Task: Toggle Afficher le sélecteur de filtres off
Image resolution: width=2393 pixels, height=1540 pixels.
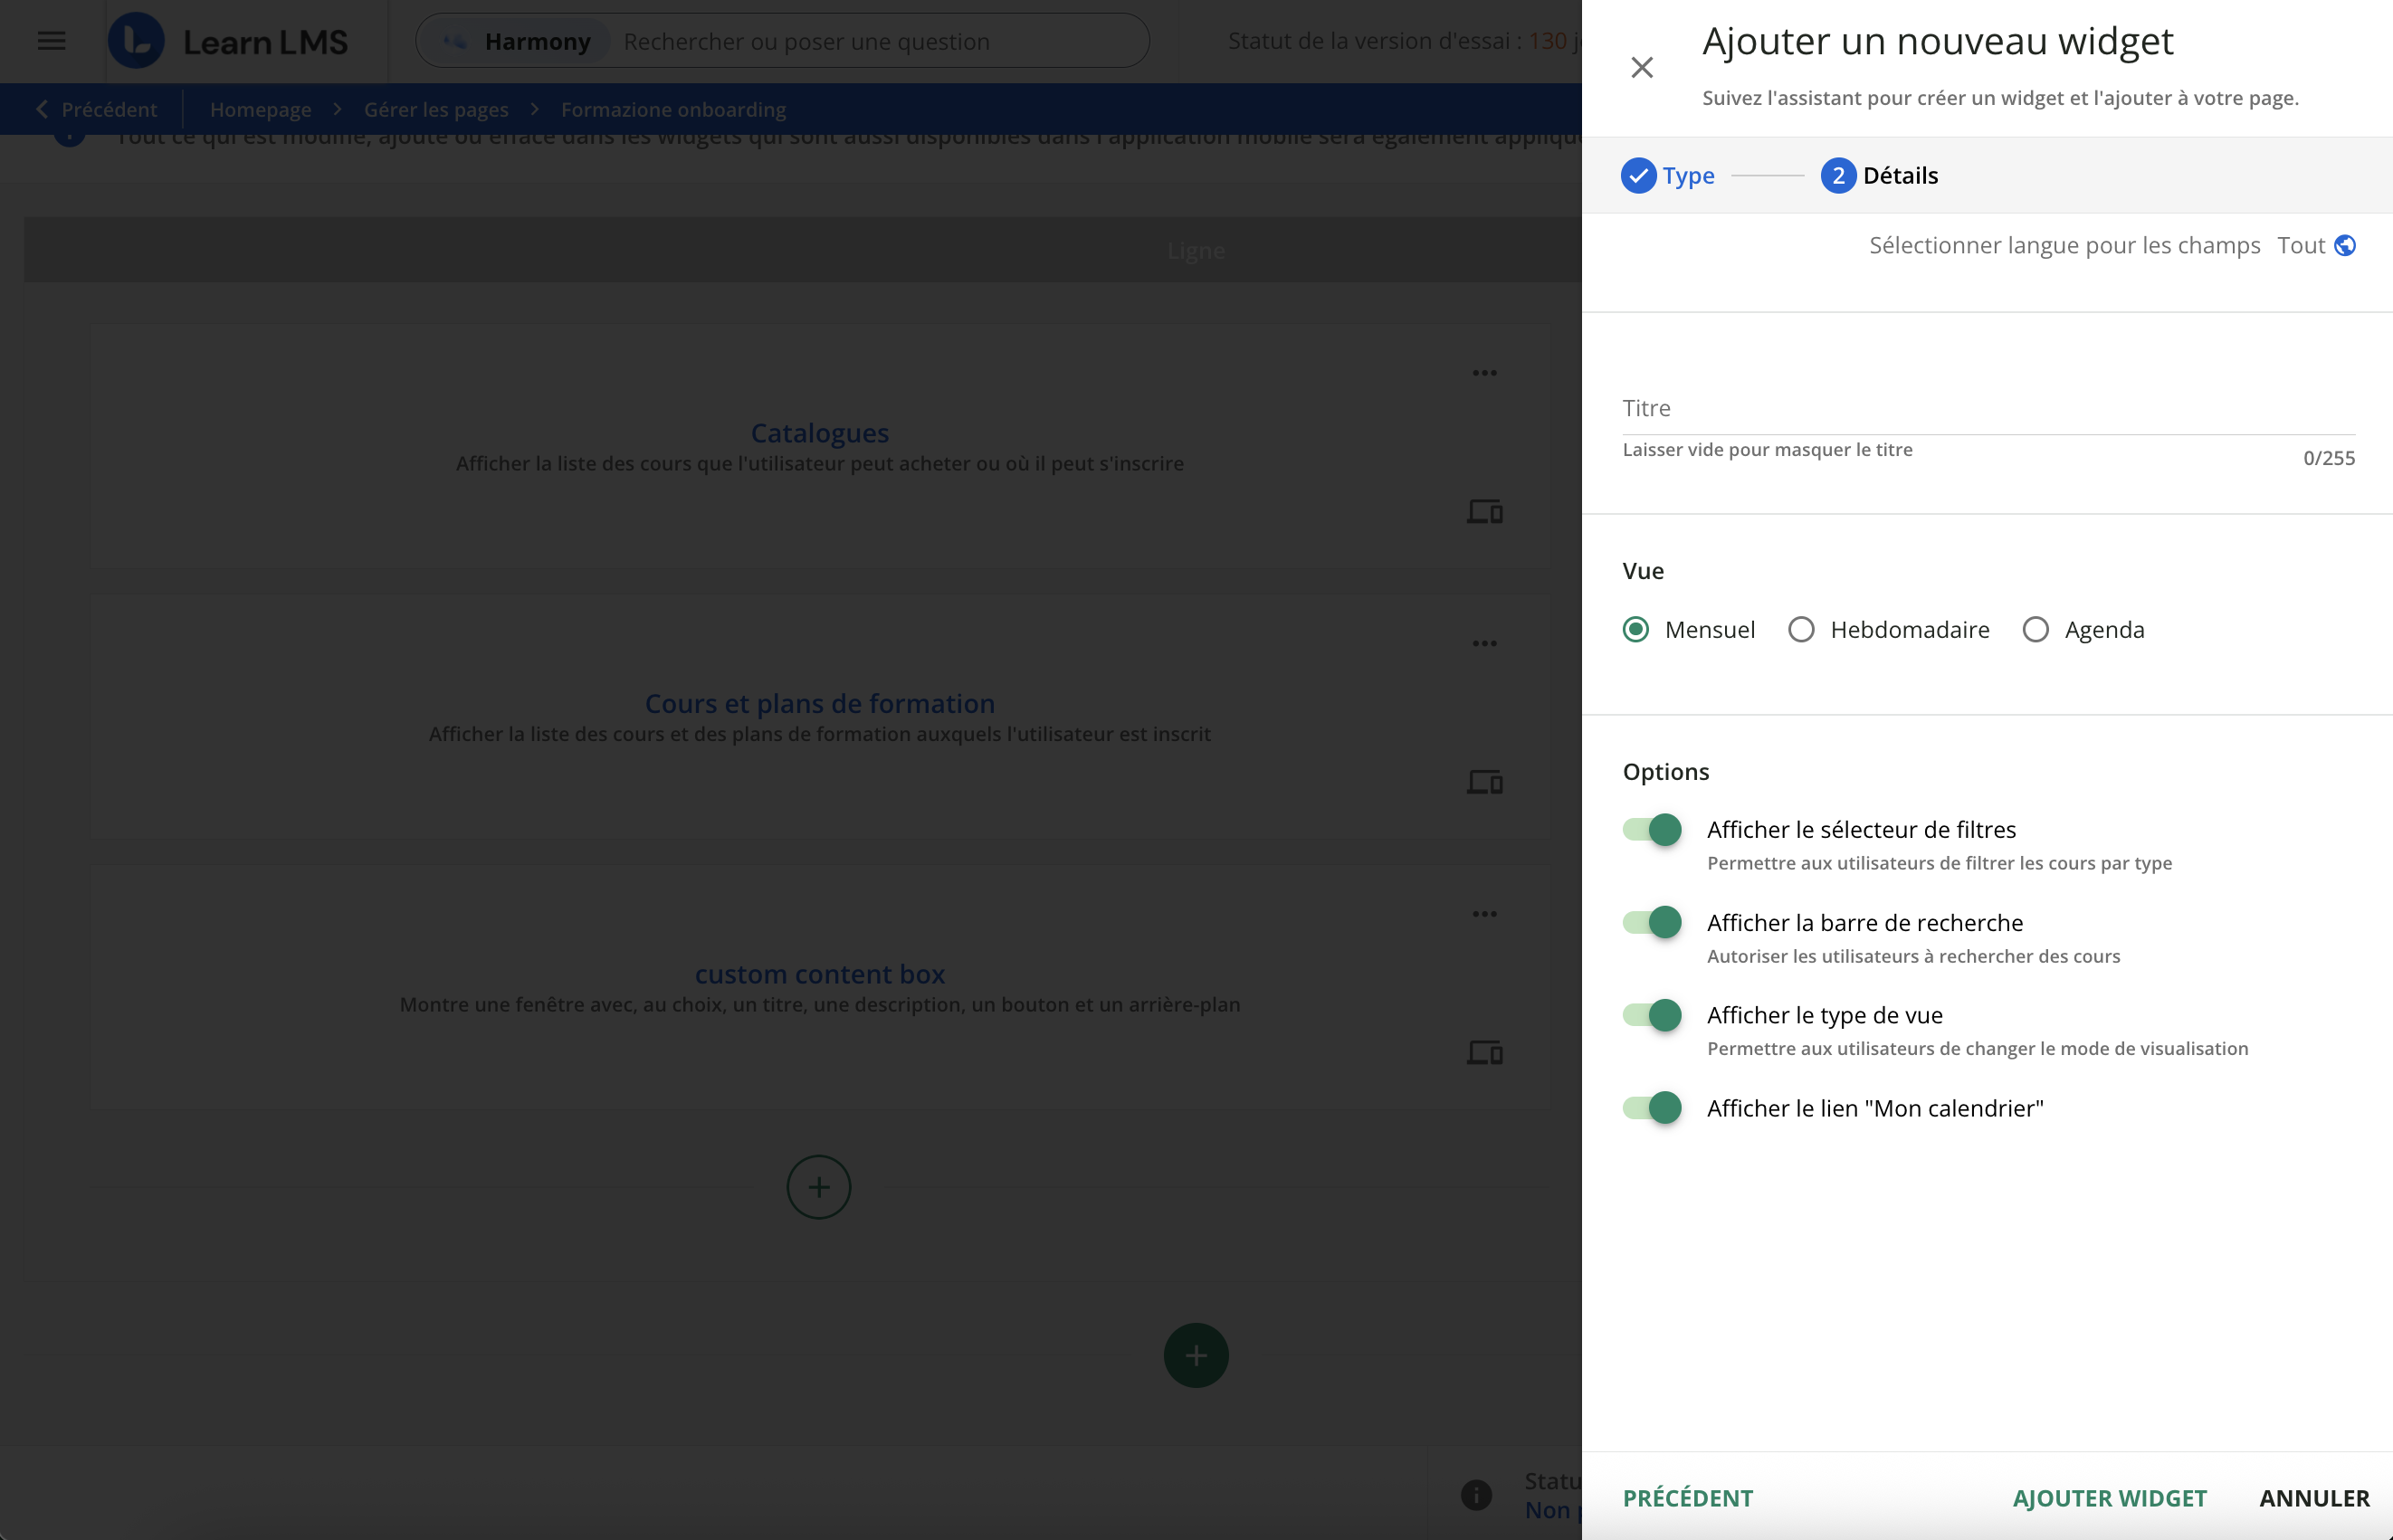Action: coord(1652,830)
